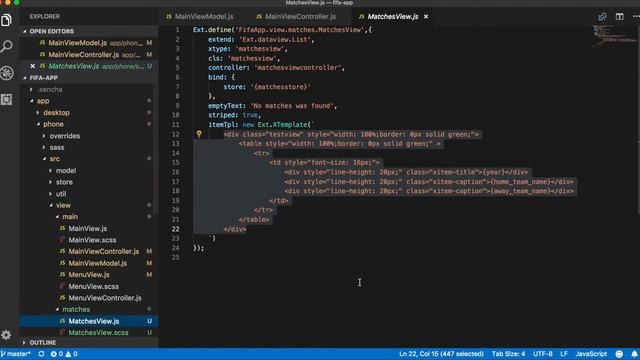Open notifications bell in status bar
Screen dimensions: 640x360
634,354
